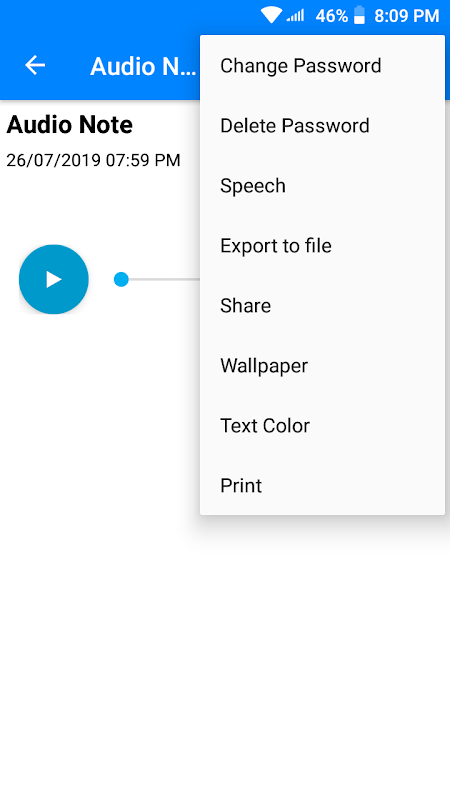
Task: Click the note date 26/07/2019 07:59 PM
Action: (93, 160)
